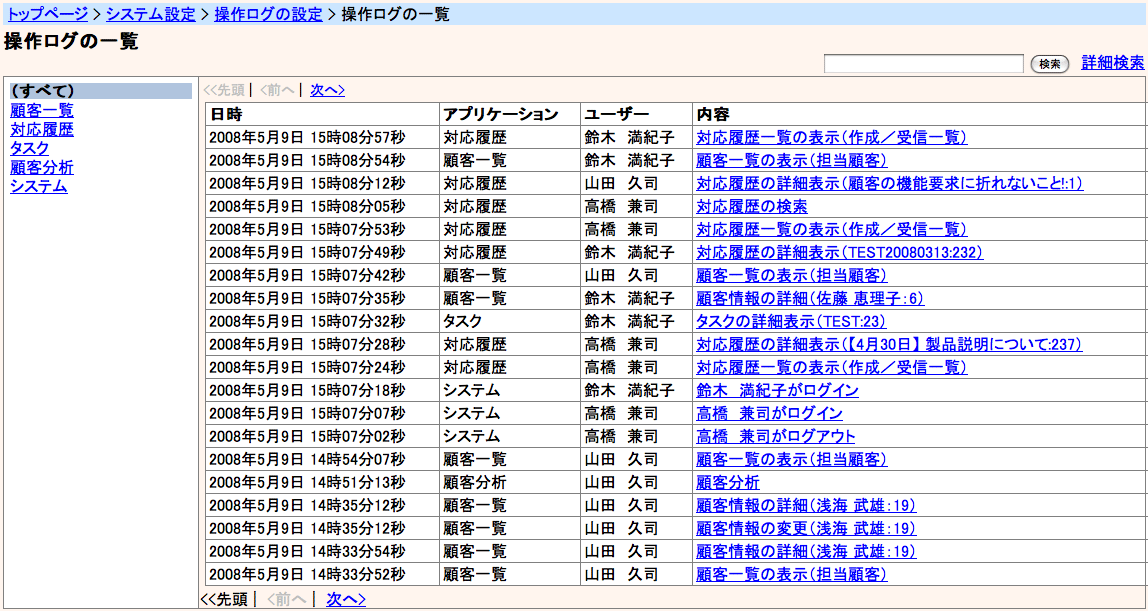
Task: Open タスクの詳細表示(TEST:23) log entry
Action: coord(790,322)
